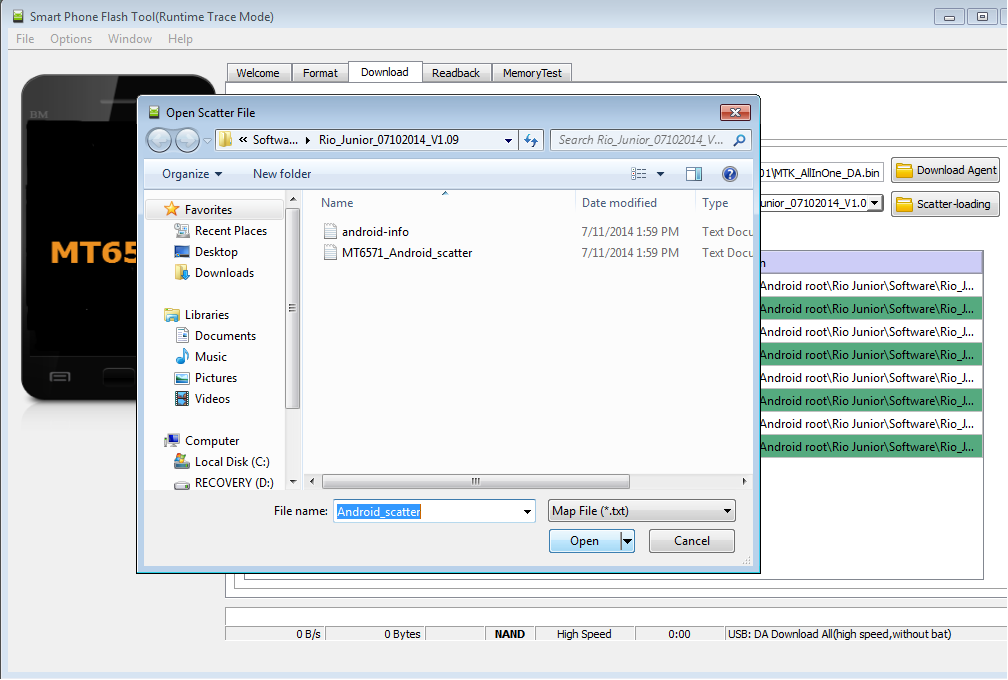
Task: Click the Scatter-loading folder icon
Action: click(906, 204)
